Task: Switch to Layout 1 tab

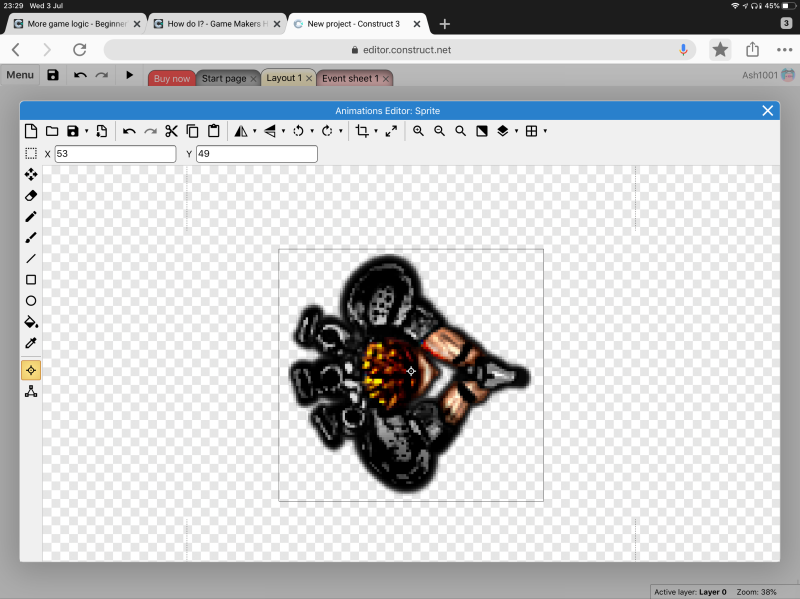Action: 284,78
